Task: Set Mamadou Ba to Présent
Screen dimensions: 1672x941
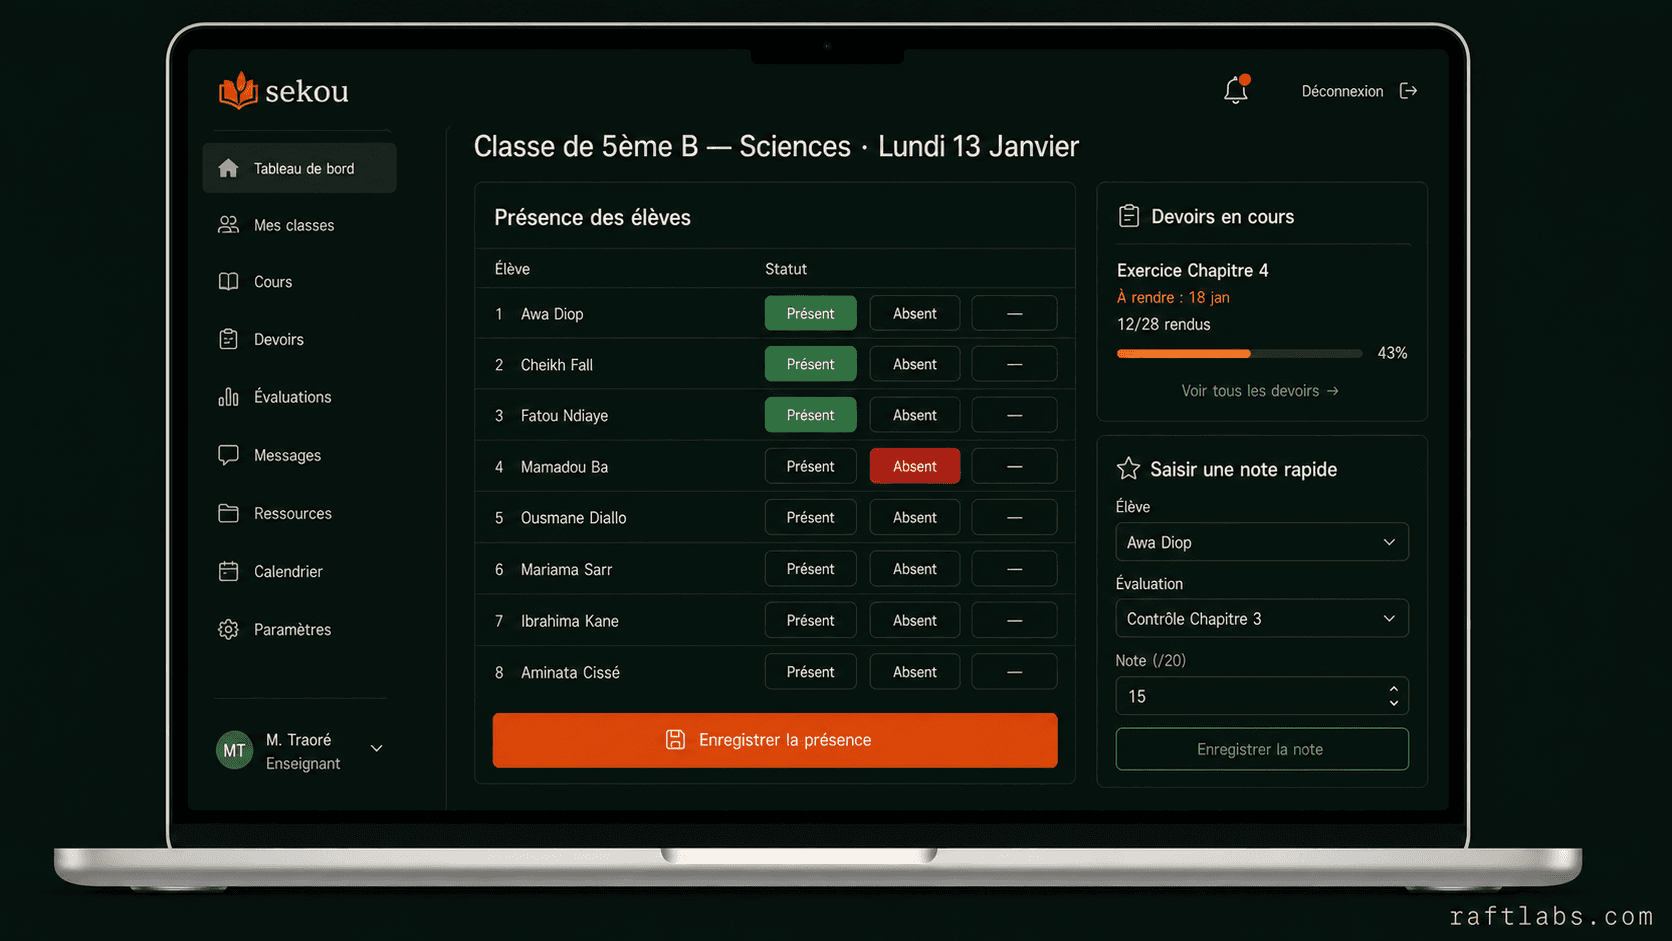Action: point(810,466)
